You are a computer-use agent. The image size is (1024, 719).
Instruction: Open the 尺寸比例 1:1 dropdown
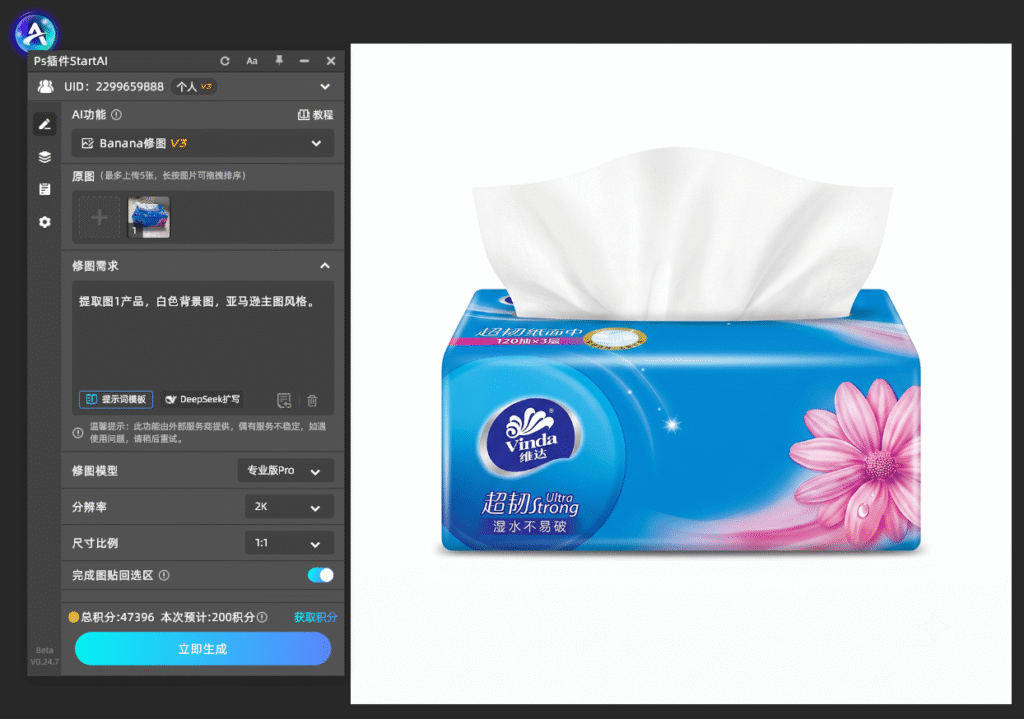pos(289,543)
